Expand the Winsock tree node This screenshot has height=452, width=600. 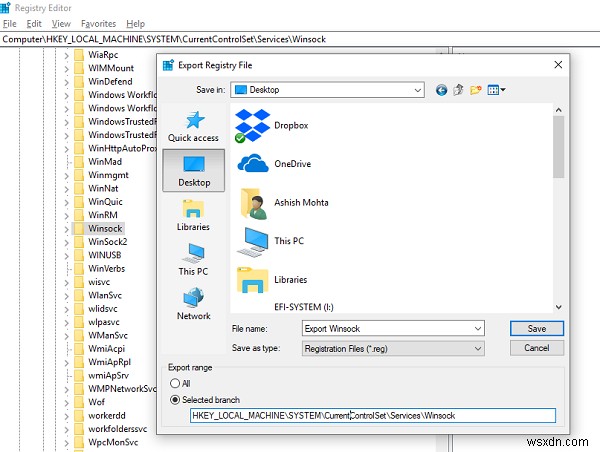point(67,229)
